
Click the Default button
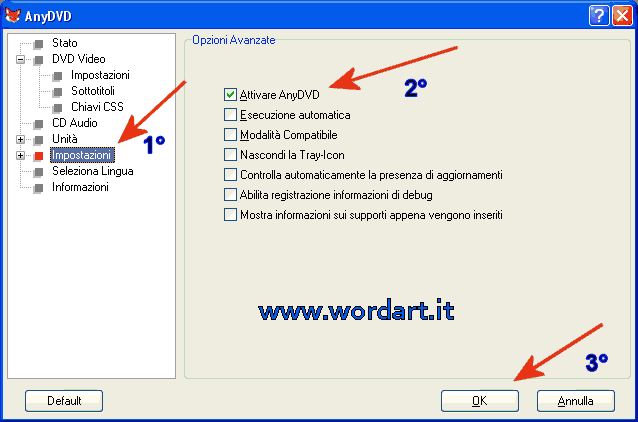(64, 401)
